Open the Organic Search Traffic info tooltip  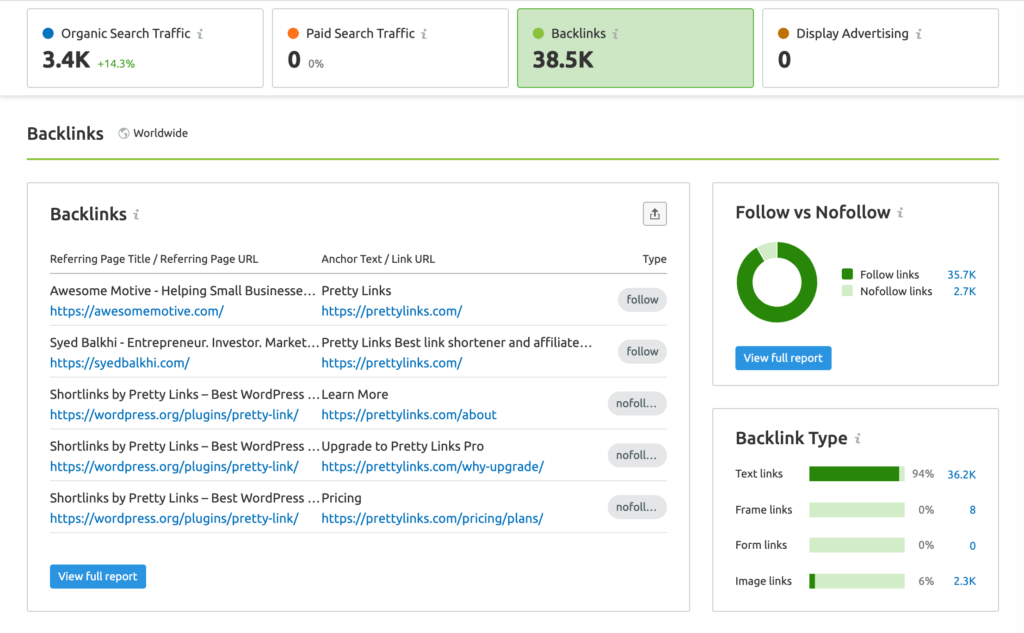(x=201, y=33)
